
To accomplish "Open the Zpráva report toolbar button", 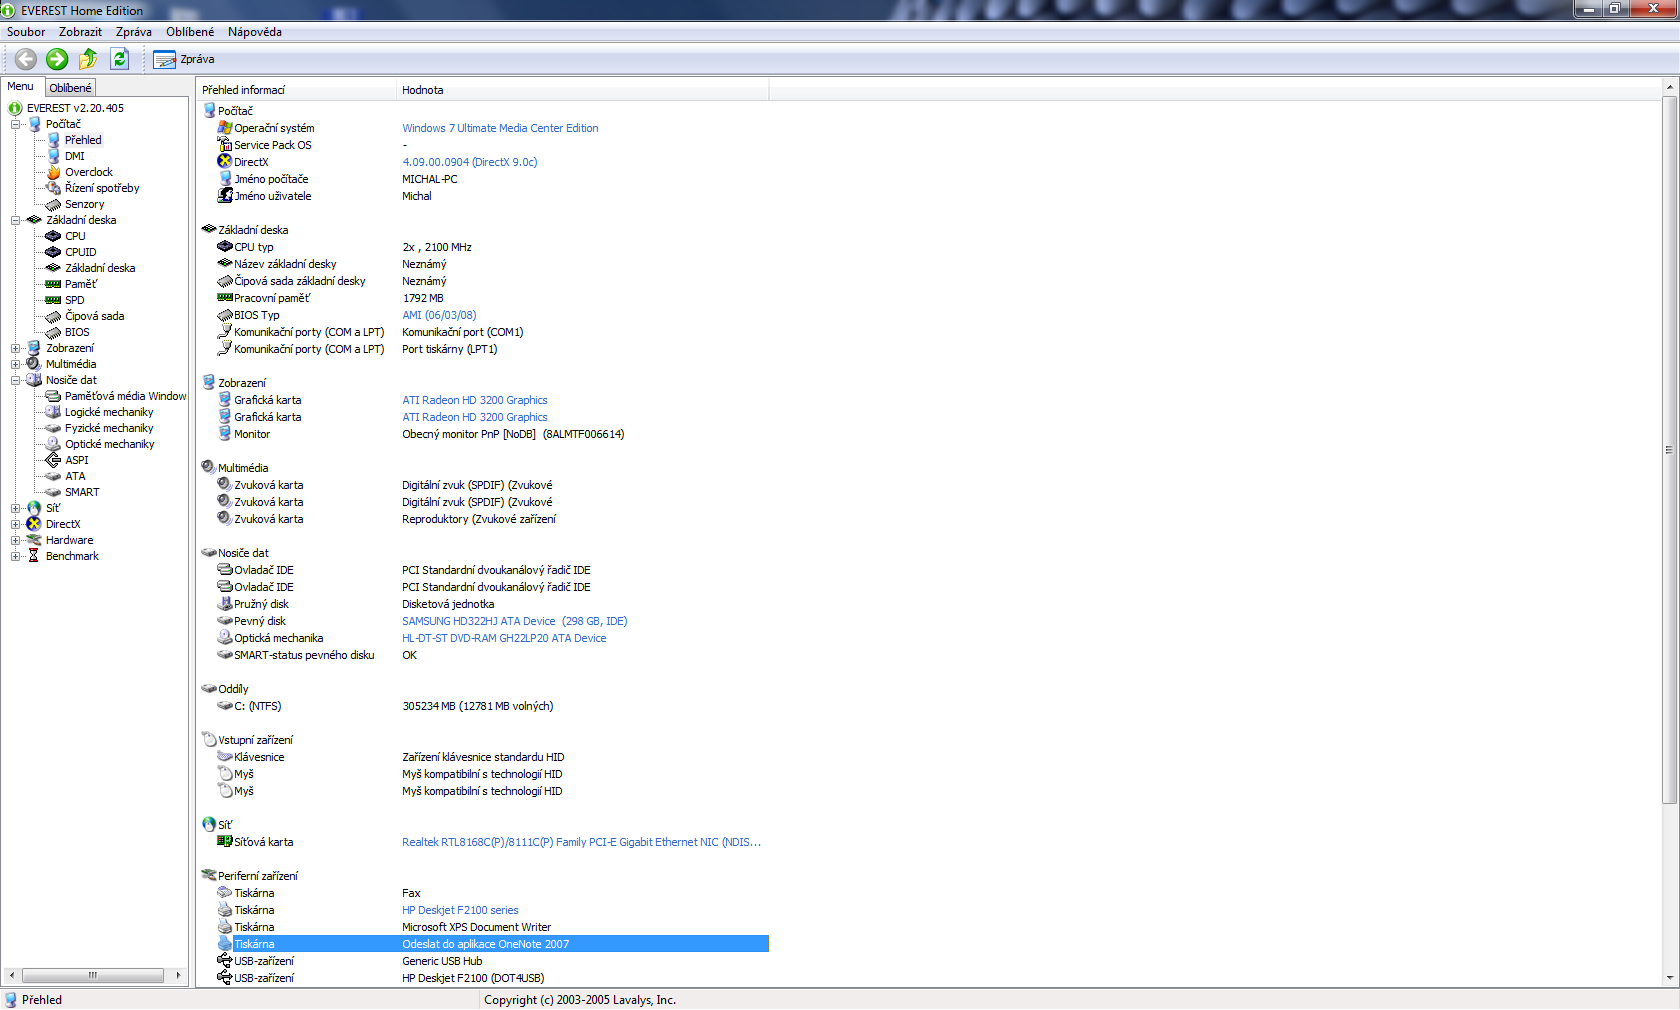I will [185, 60].
